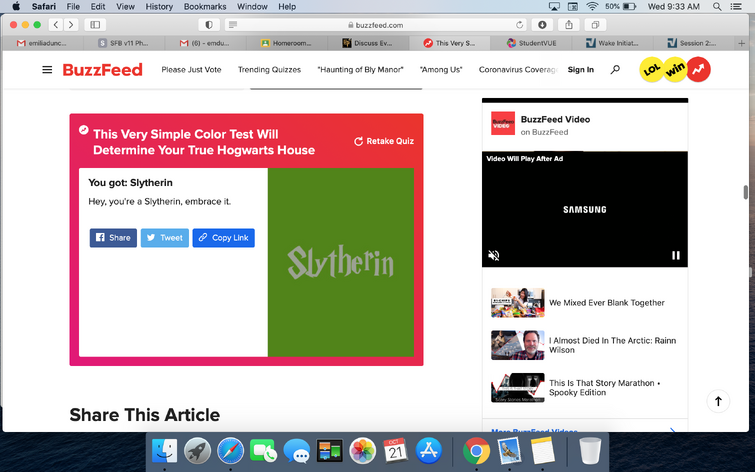Click the page vertical scrollbar
Viewport: 755px width, 472px height.
tap(745, 192)
